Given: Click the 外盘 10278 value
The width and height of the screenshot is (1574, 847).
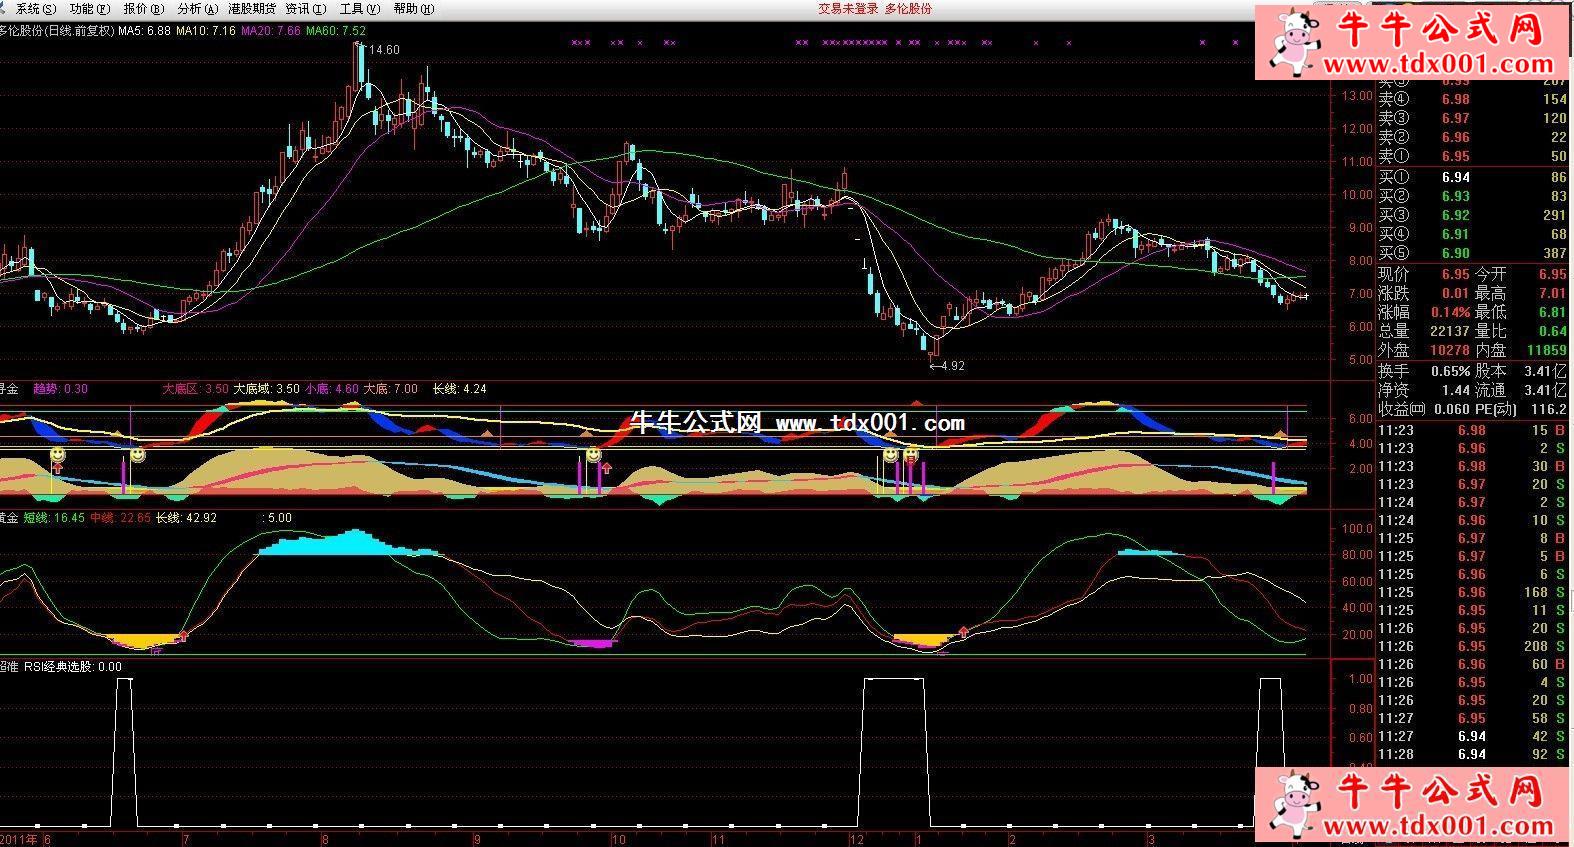Looking at the screenshot, I should click(x=1449, y=350).
